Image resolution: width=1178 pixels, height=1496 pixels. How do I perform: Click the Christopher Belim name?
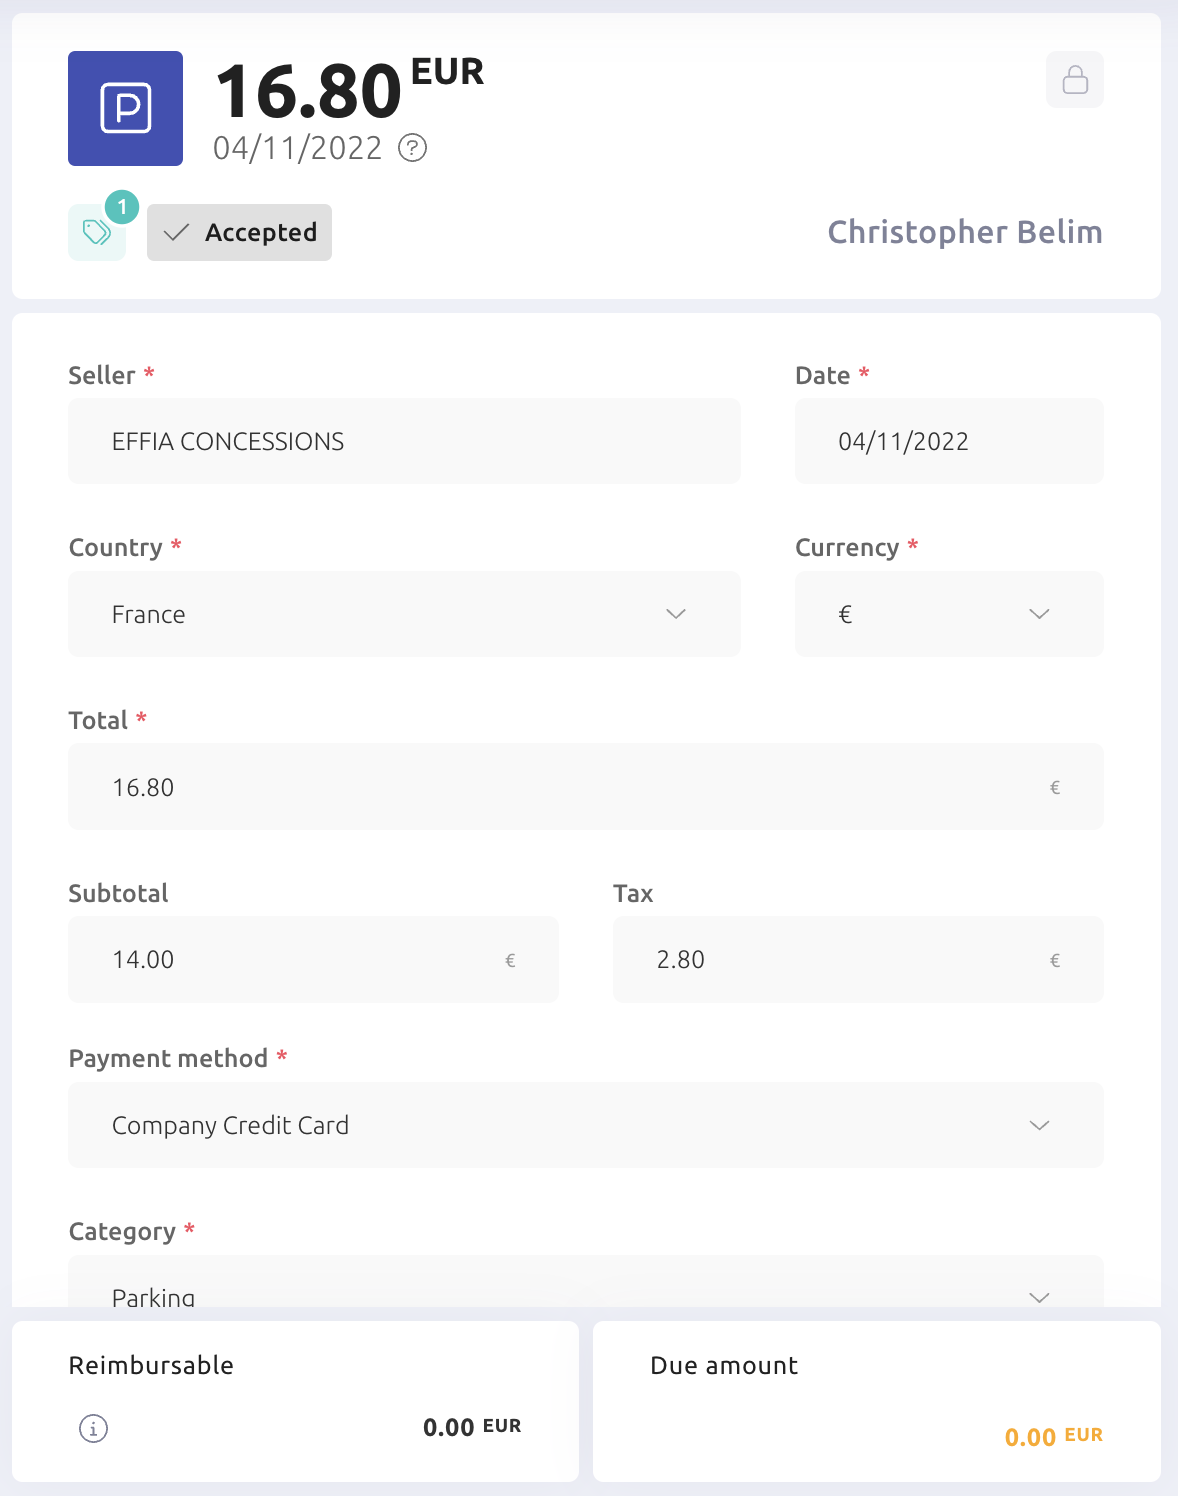965,232
